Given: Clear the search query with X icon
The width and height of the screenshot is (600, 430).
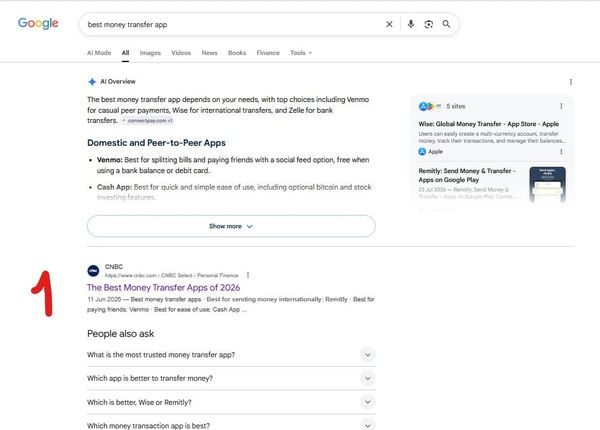Looking at the screenshot, I should [389, 24].
